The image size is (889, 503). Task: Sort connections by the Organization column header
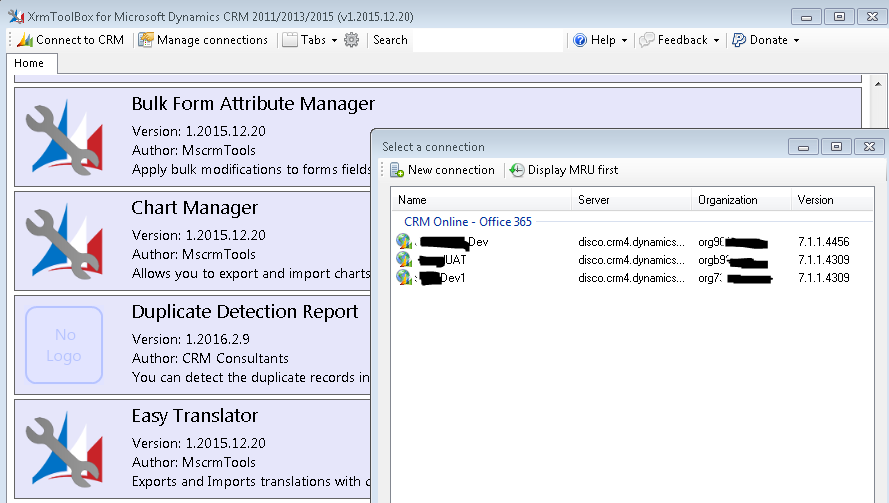(x=741, y=200)
